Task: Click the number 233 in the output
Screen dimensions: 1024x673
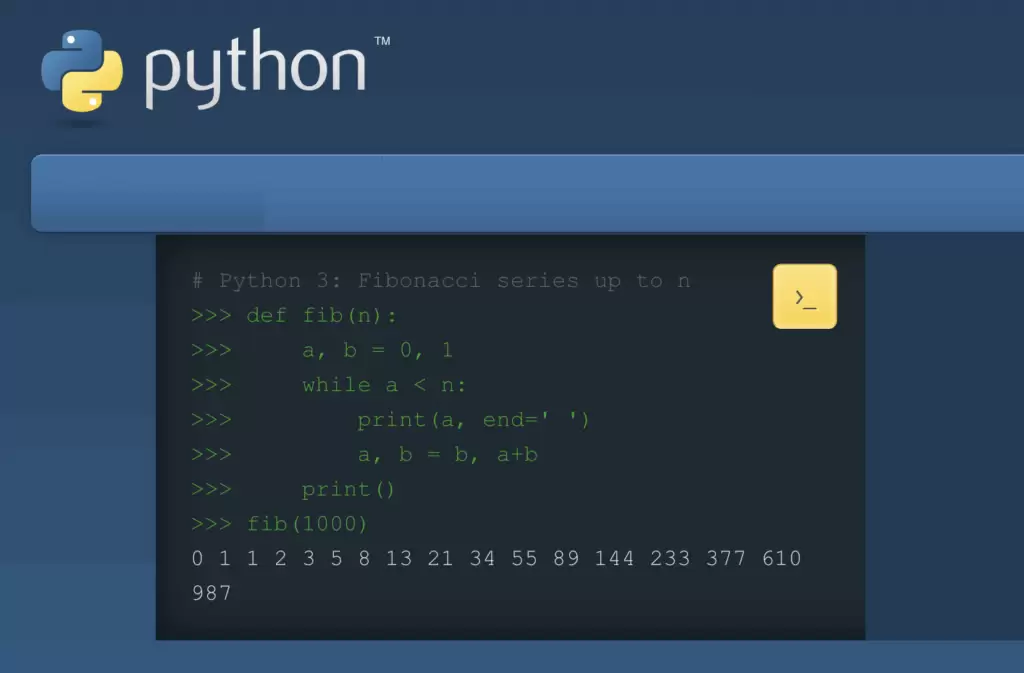Action: [670, 558]
